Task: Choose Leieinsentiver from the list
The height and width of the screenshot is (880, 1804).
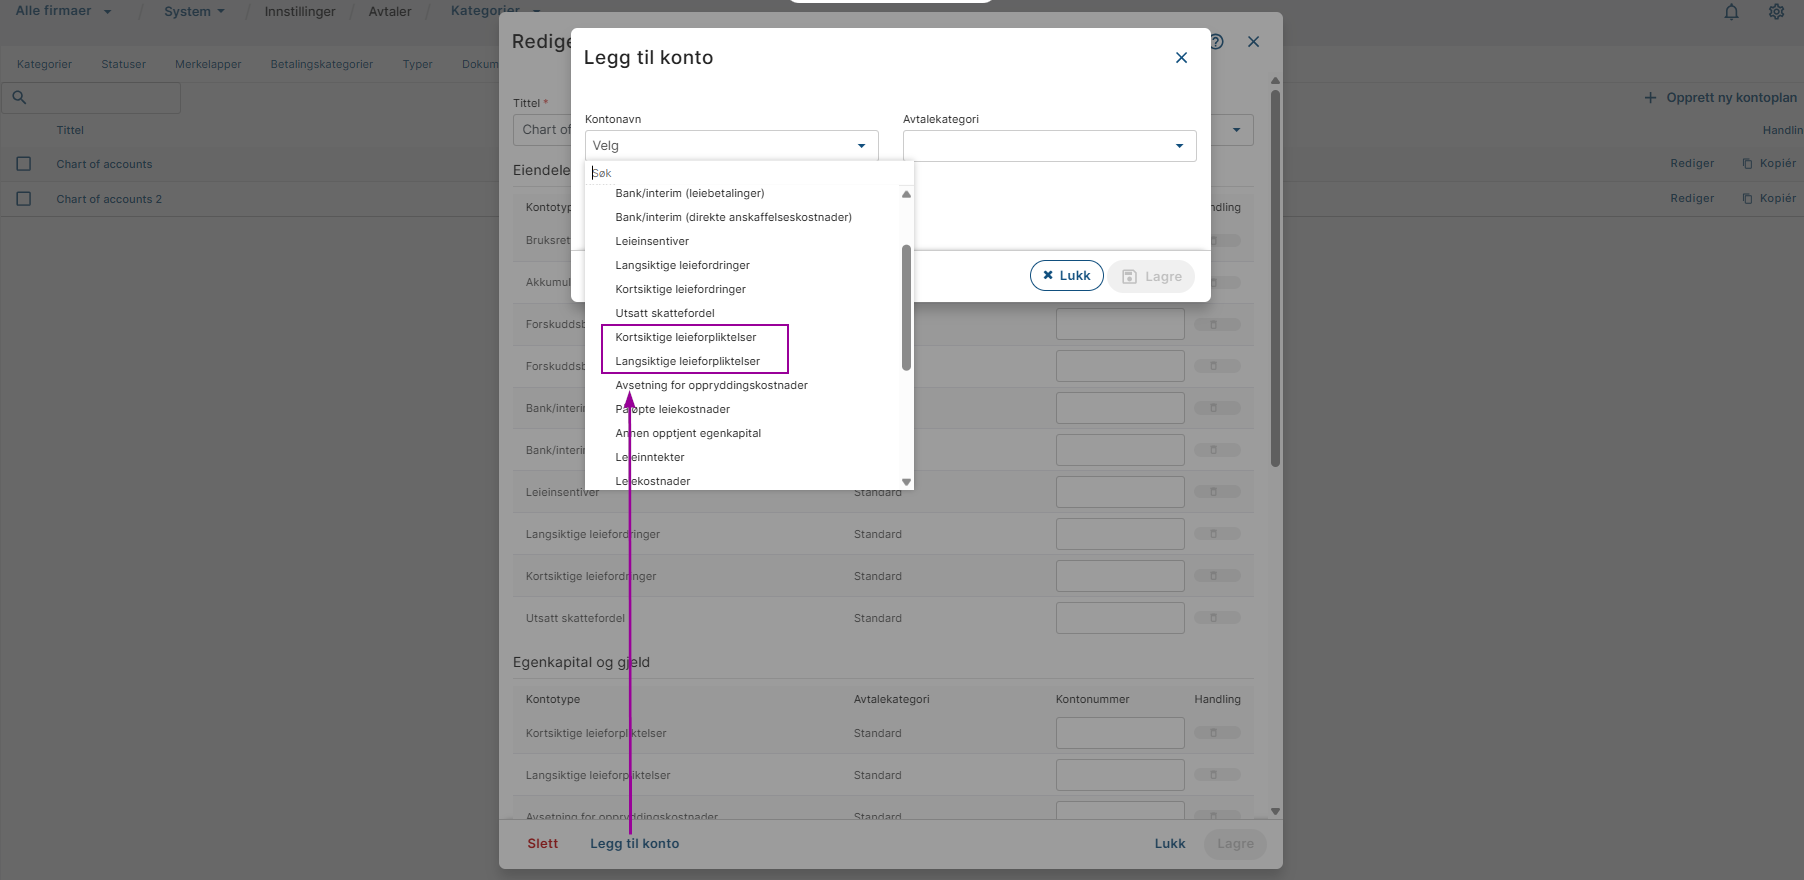Action: 652,241
